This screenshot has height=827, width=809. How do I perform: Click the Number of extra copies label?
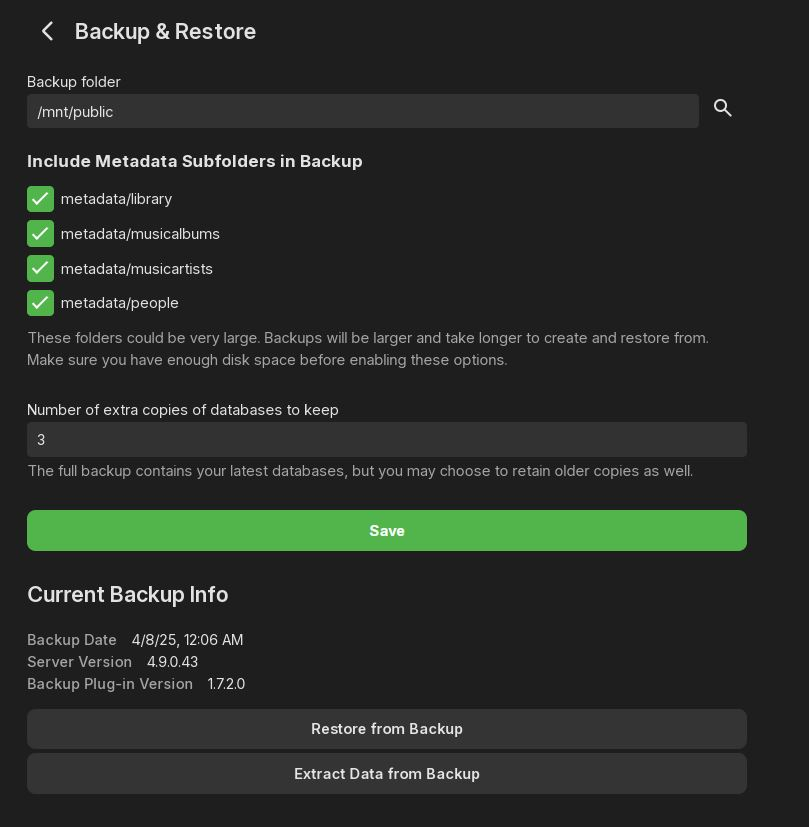[x=182, y=410]
